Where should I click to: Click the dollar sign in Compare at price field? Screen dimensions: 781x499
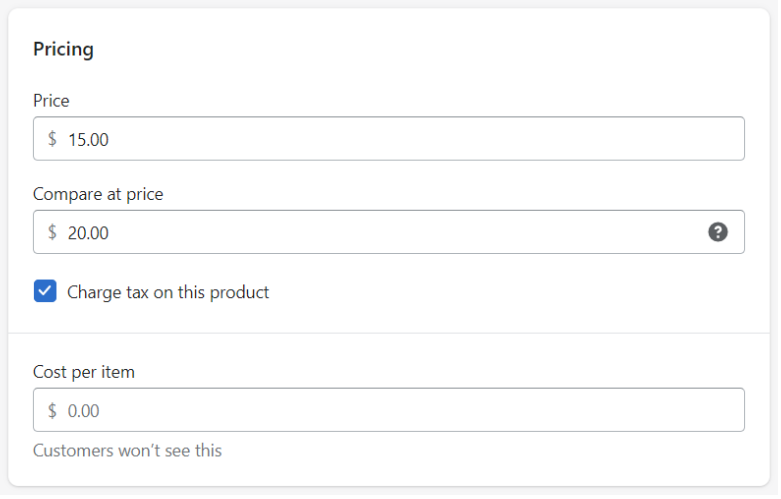click(x=52, y=233)
